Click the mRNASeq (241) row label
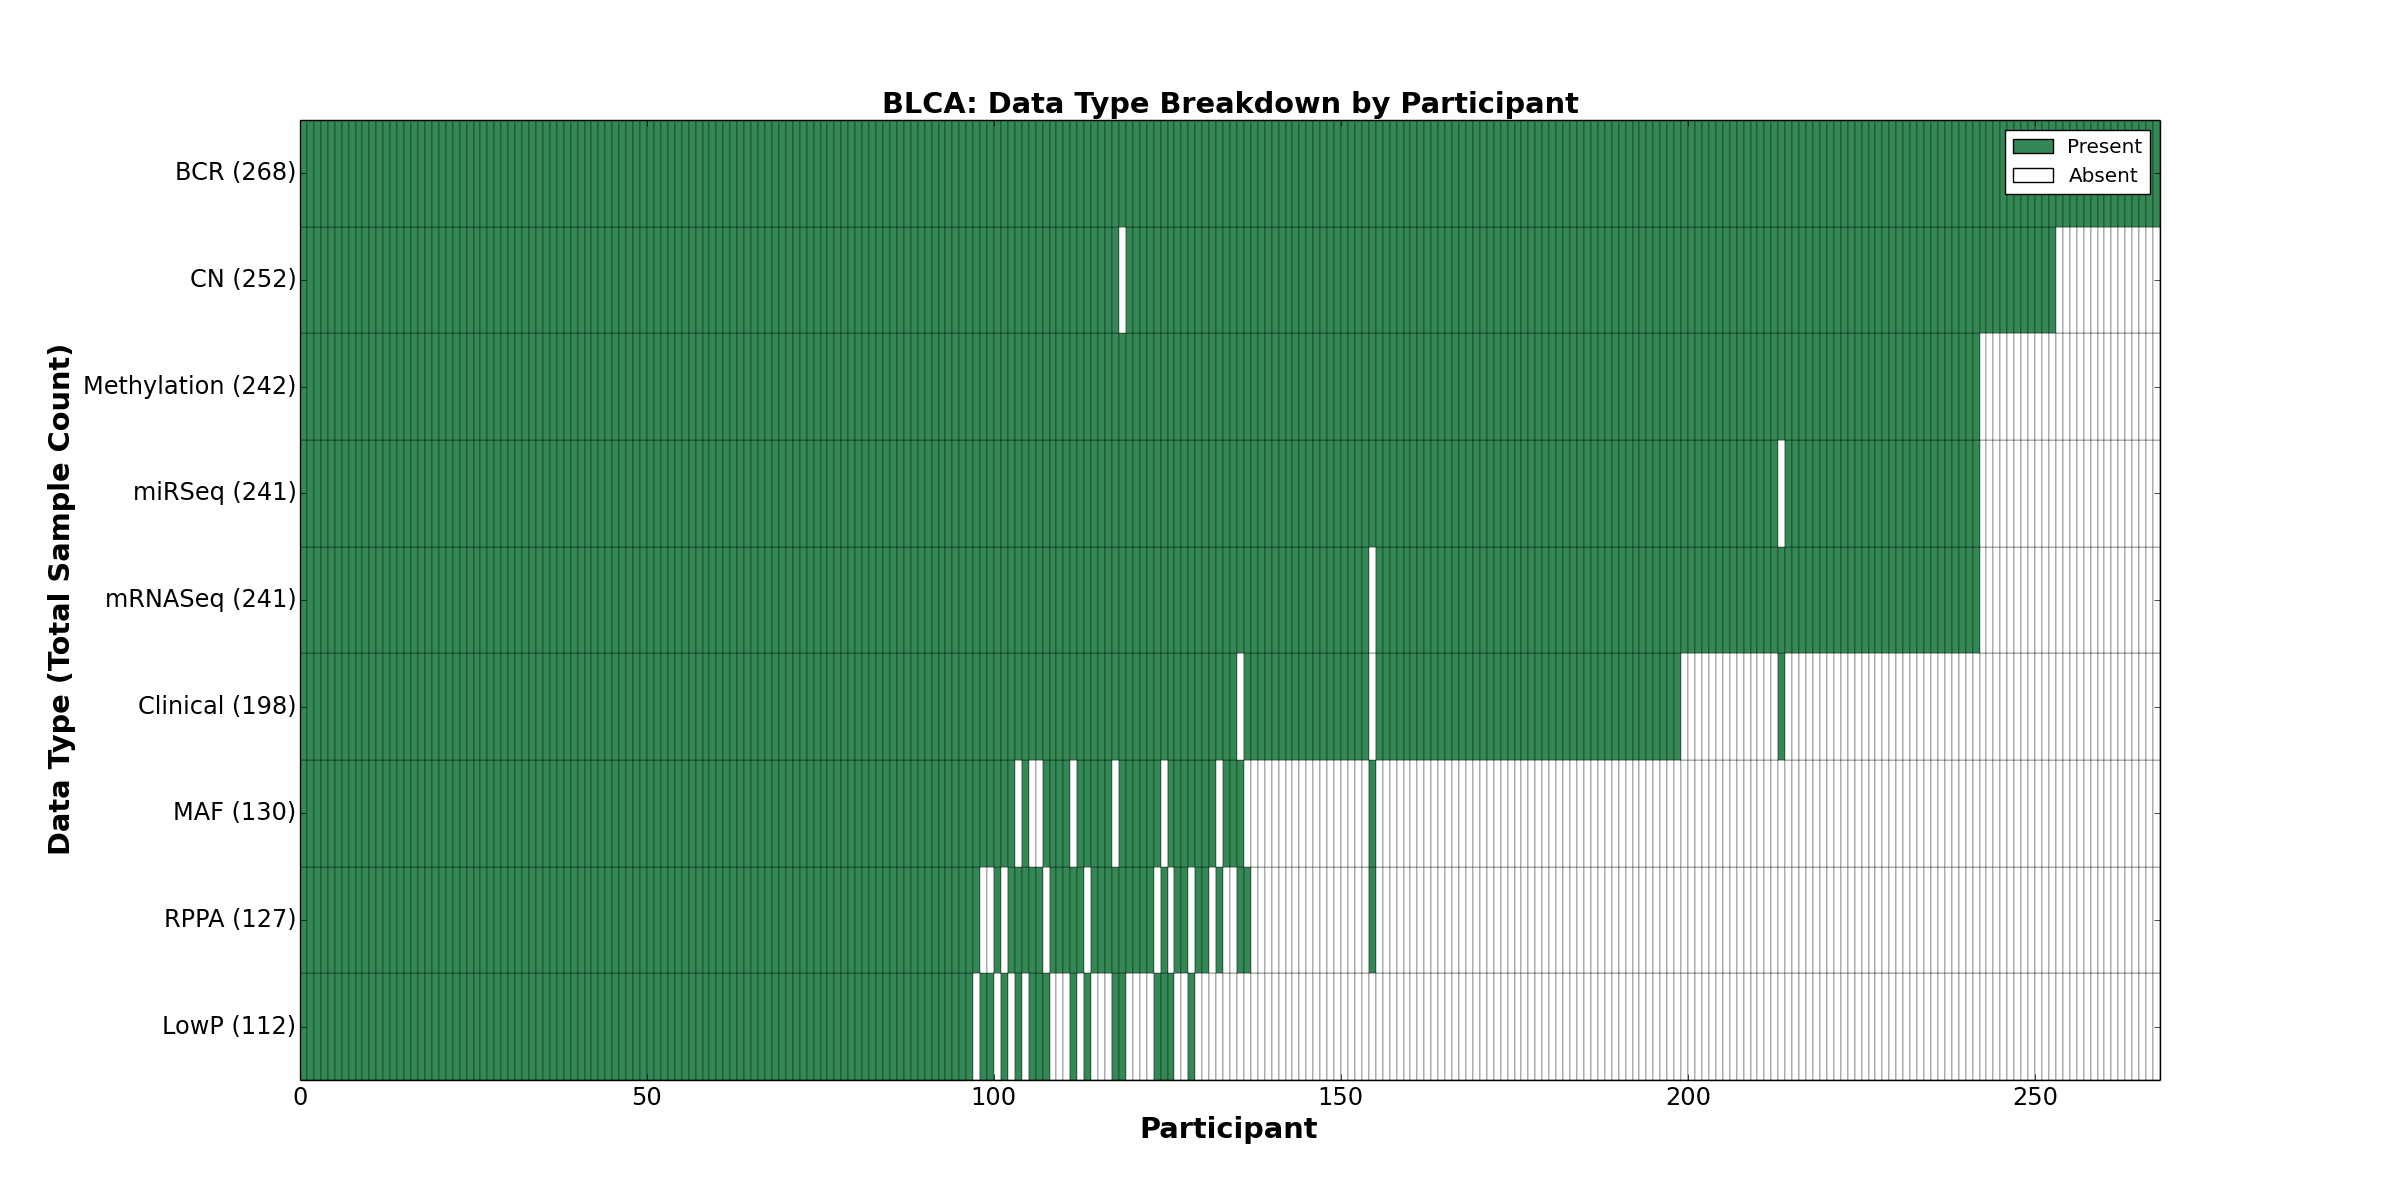The height and width of the screenshot is (1200, 2400). (x=200, y=599)
